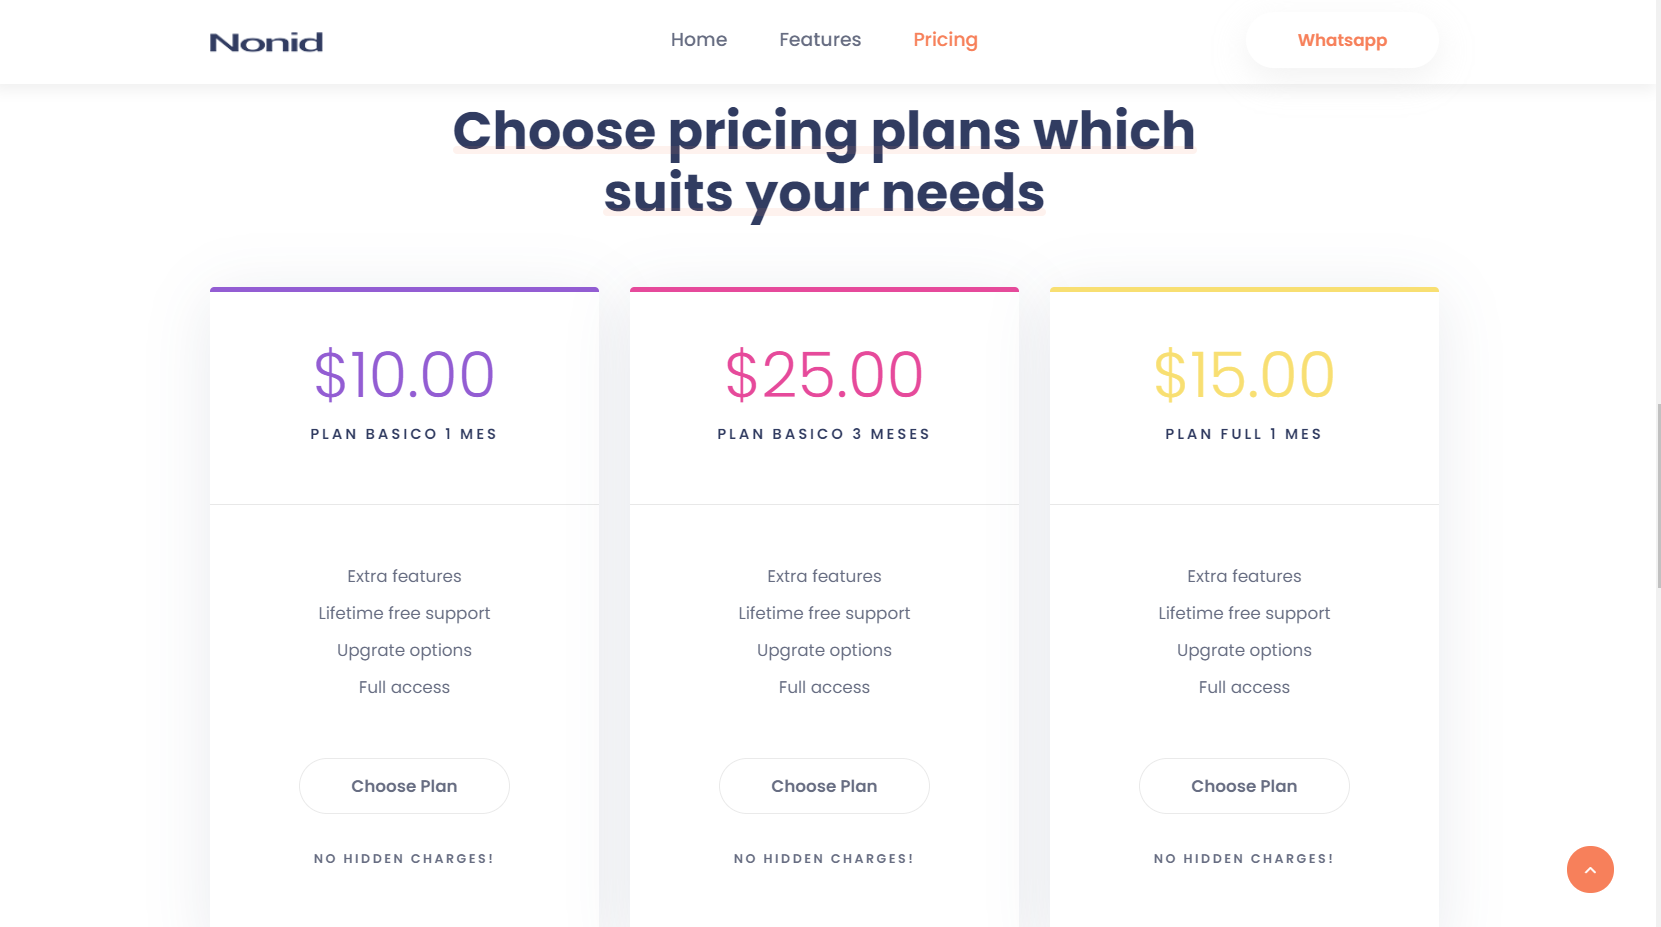Choose Plan for the $15.00 plan
1661x927 pixels.
tap(1244, 786)
